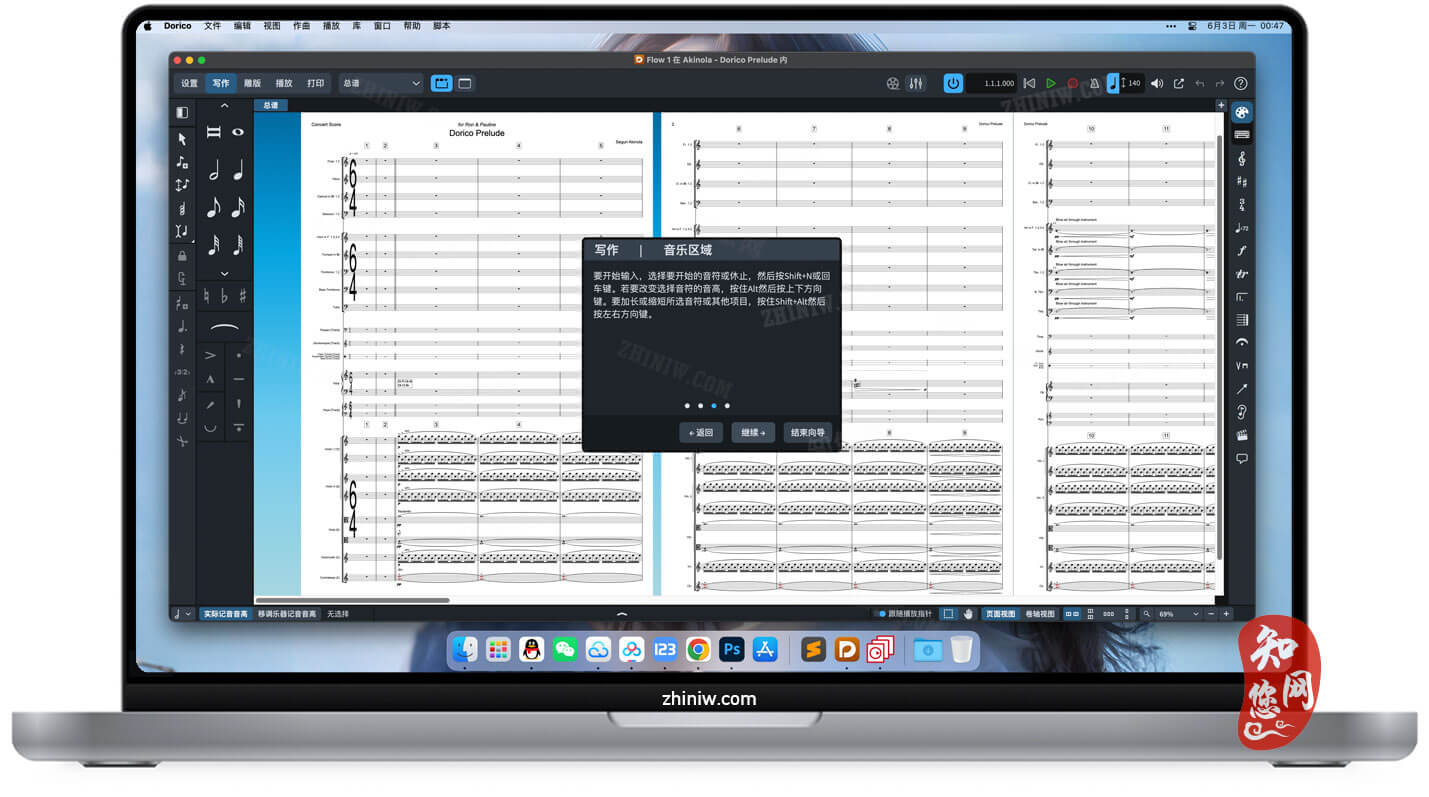Open the 编辑 menu in menu bar

tap(242, 26)
